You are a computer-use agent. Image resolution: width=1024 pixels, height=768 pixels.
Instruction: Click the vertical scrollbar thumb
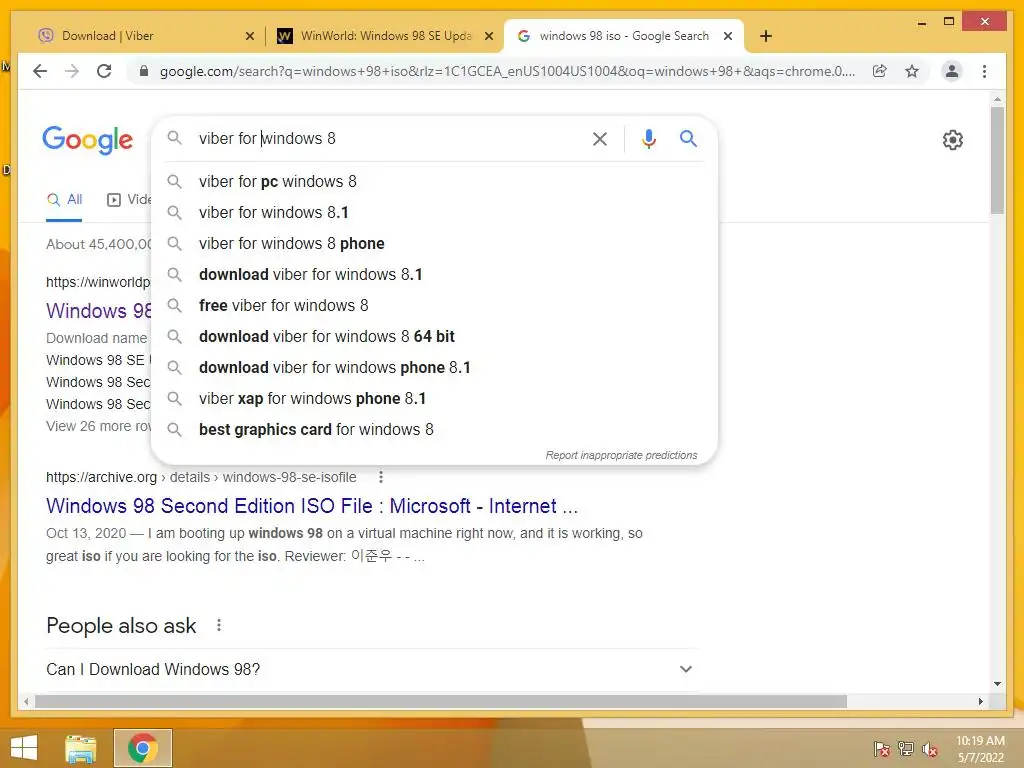tap(997, 160)
